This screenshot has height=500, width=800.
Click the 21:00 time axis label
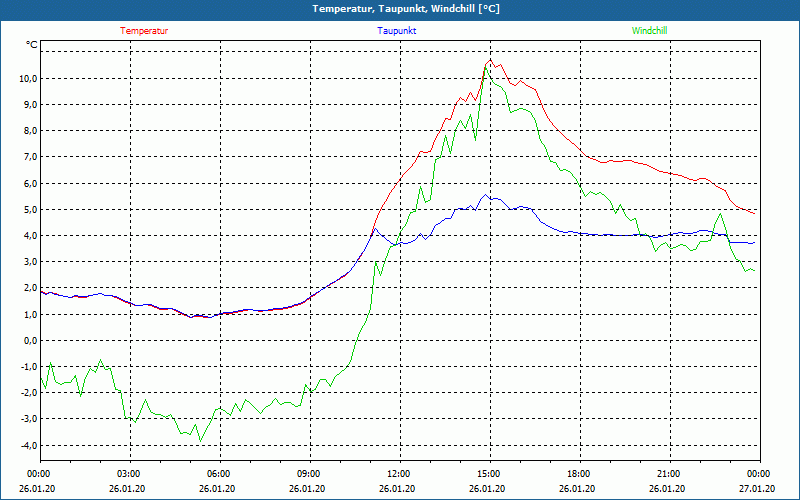coord(670,474)
